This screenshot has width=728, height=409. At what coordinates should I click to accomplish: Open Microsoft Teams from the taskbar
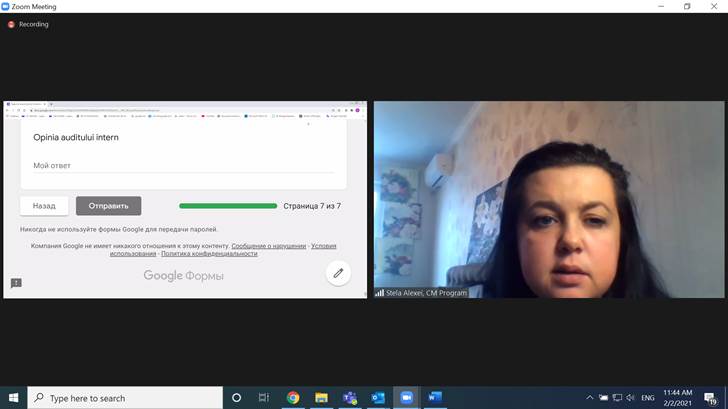click(349, 398)
